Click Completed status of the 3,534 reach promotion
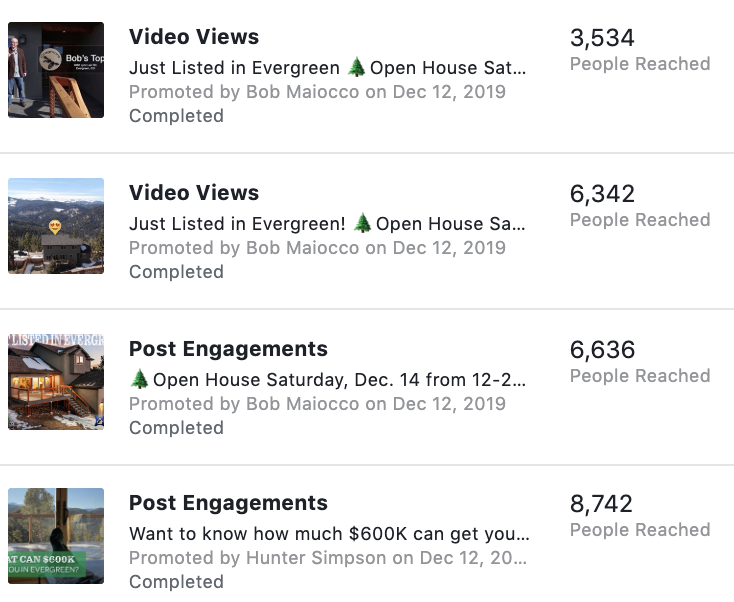734x602 pixels. (x=176, y=116)
